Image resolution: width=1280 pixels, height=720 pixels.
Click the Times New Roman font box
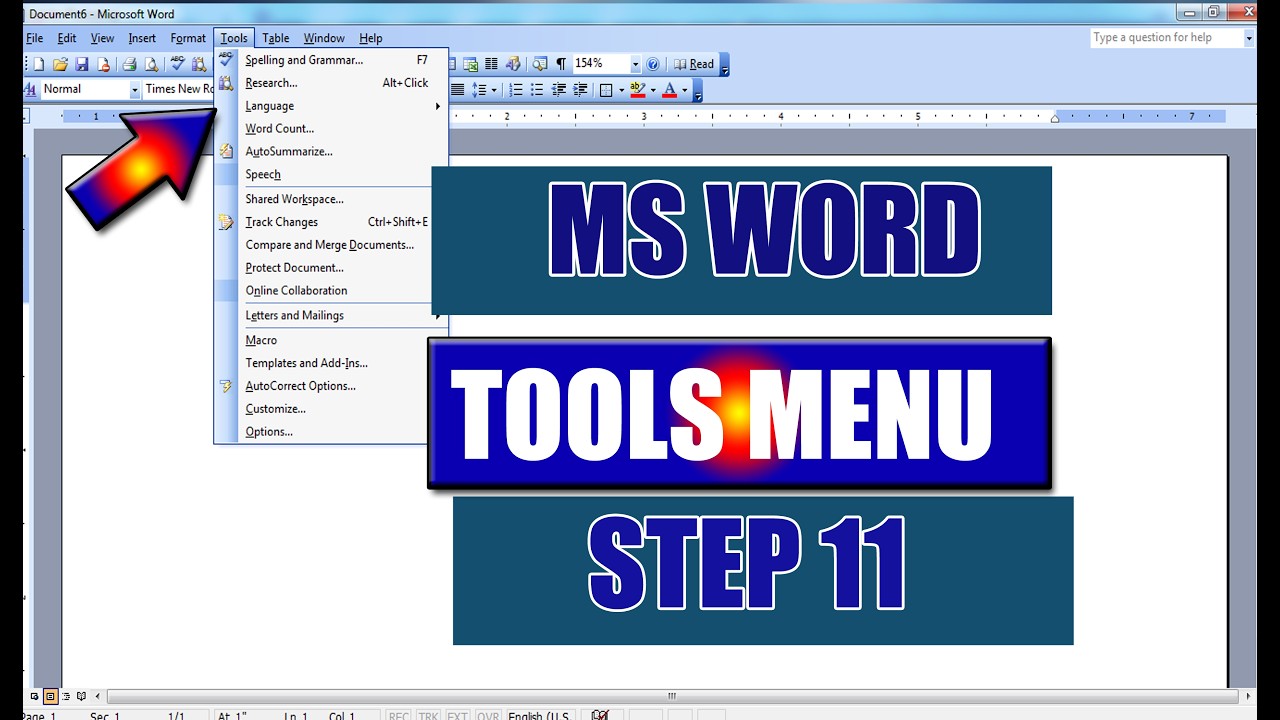pyautogui.click(x=179, y=89)
